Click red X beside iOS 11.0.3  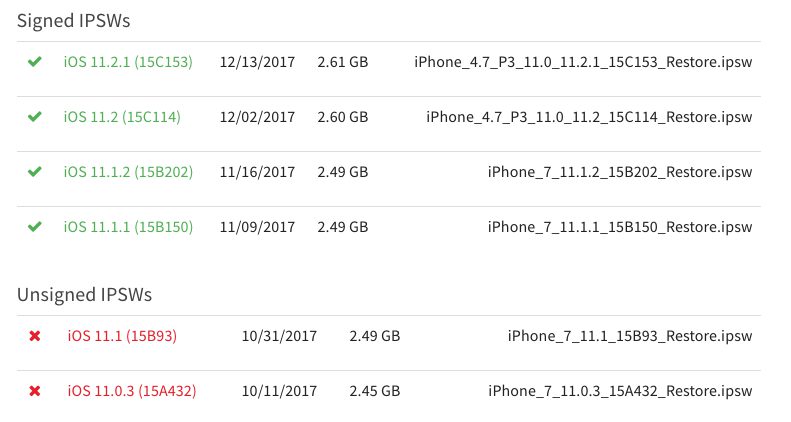point(35,390)
